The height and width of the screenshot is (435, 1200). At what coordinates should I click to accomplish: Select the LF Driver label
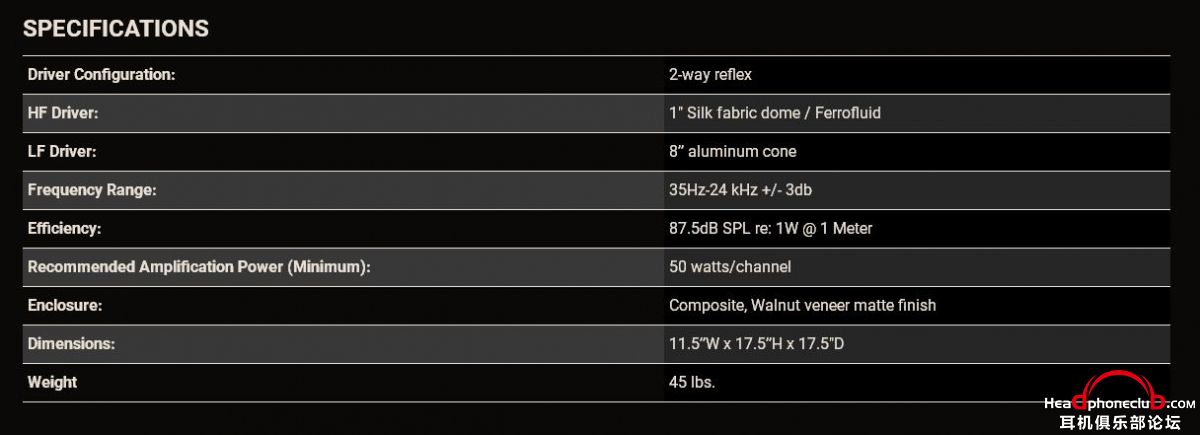click(x=61, y=152)
